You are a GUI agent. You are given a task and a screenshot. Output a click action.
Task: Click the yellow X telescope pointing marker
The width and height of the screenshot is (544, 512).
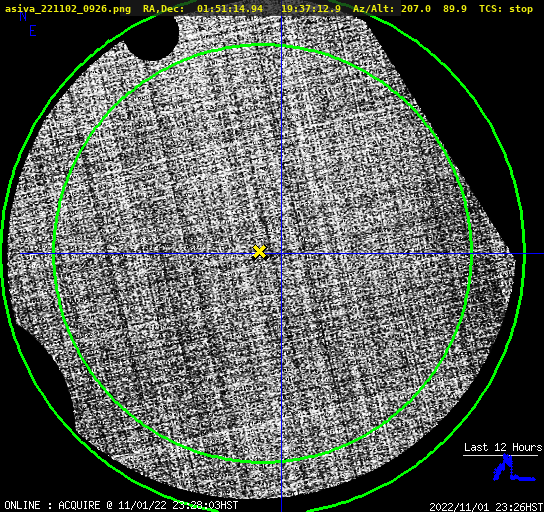coord(259,251)
